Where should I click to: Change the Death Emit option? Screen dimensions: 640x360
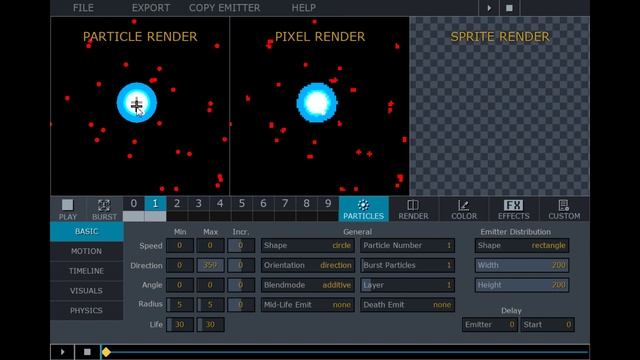[407, 305]
